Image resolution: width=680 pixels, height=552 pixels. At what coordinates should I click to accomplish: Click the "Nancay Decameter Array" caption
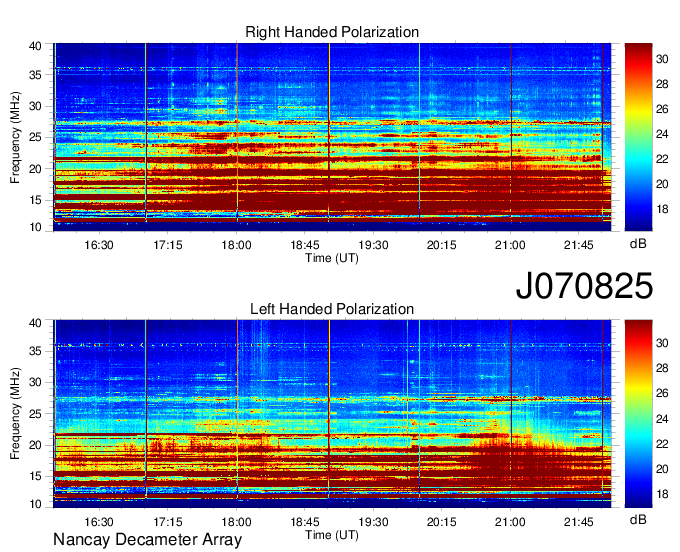(147, 540)
